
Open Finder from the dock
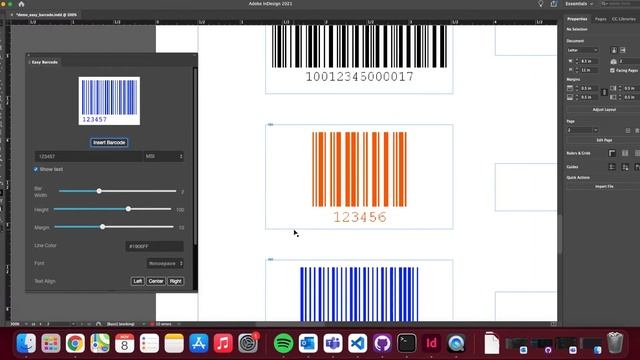(26, 343)
